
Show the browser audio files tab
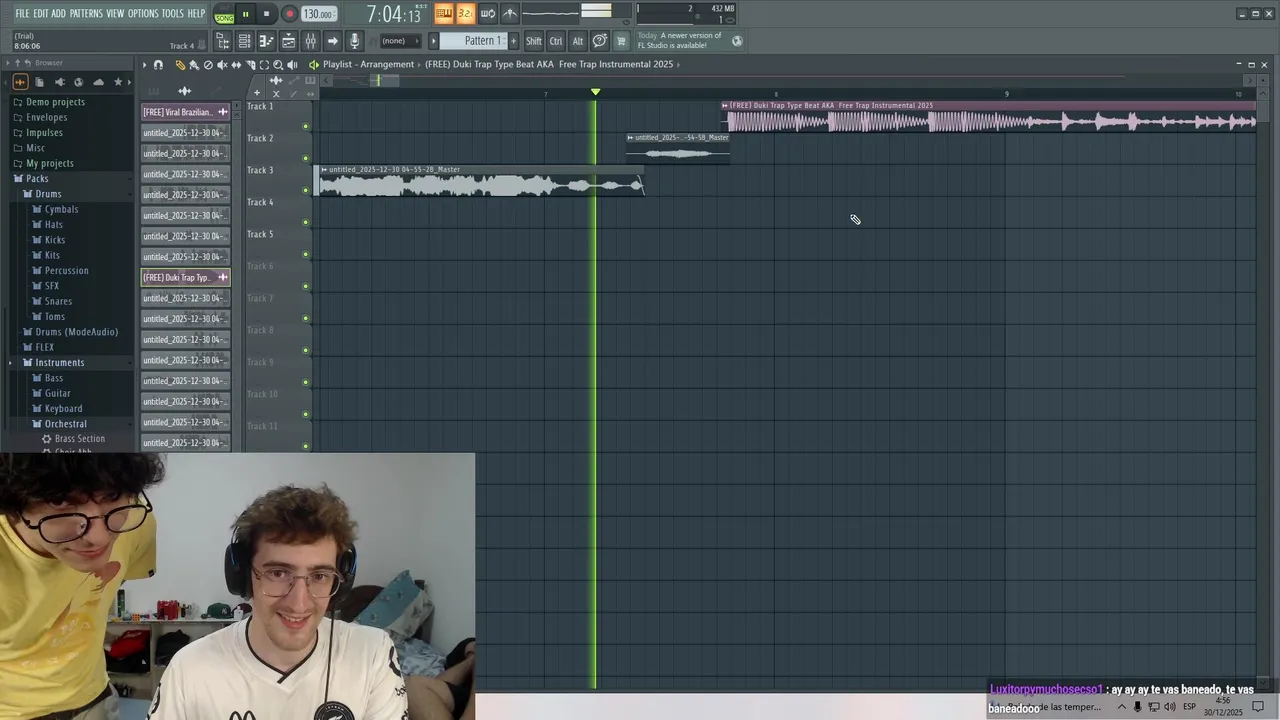[x=20, y=82]
